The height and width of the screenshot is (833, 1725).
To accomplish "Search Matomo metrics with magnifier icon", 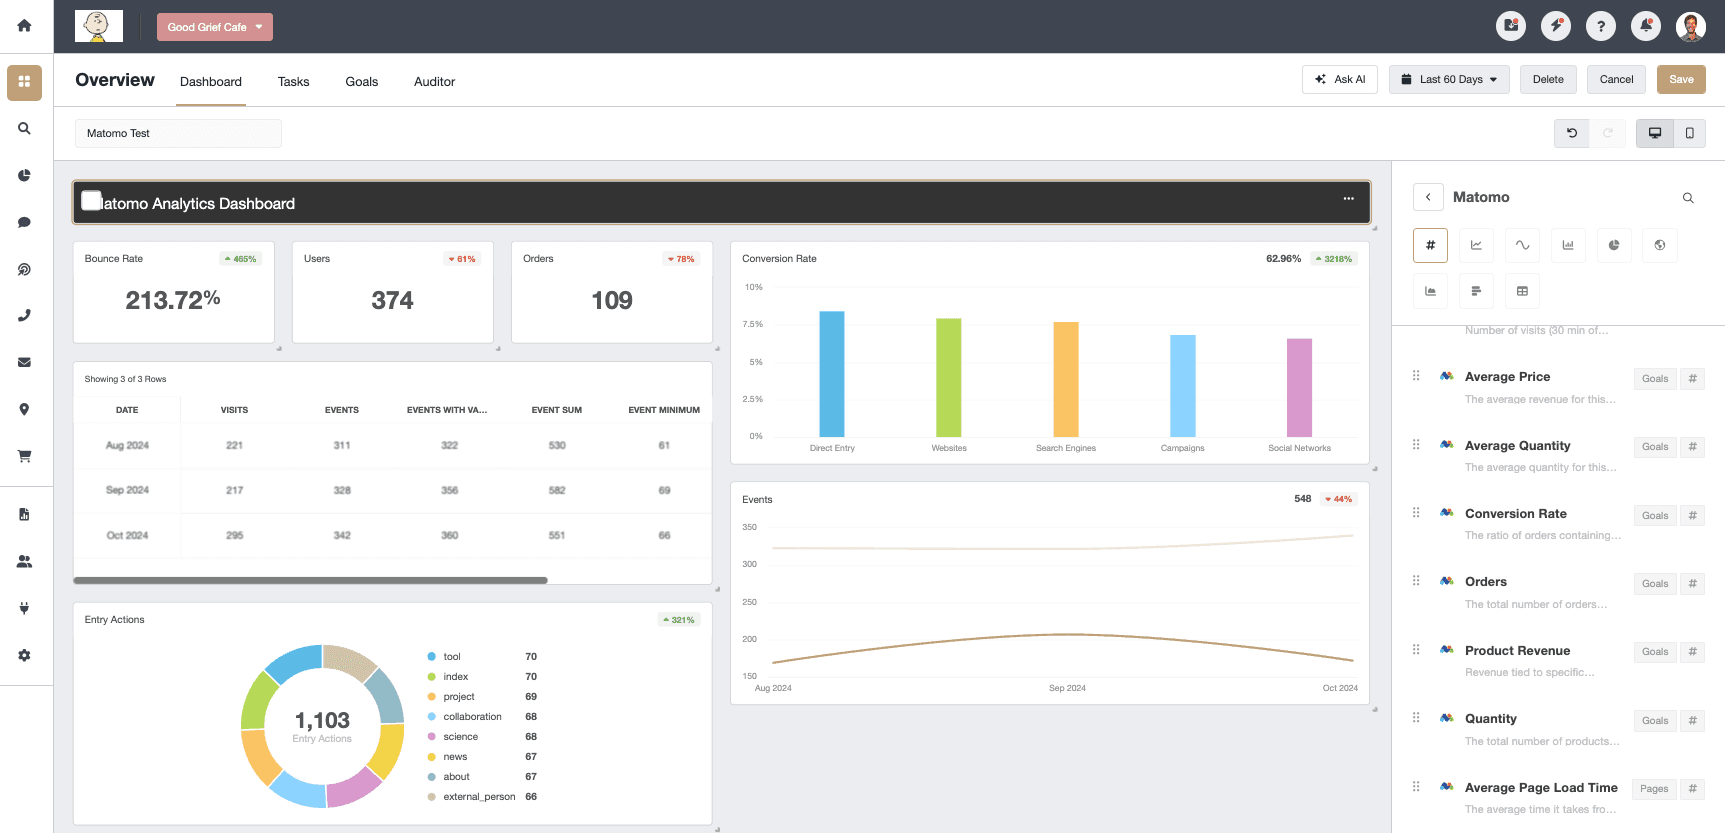I will [1687, 198].
